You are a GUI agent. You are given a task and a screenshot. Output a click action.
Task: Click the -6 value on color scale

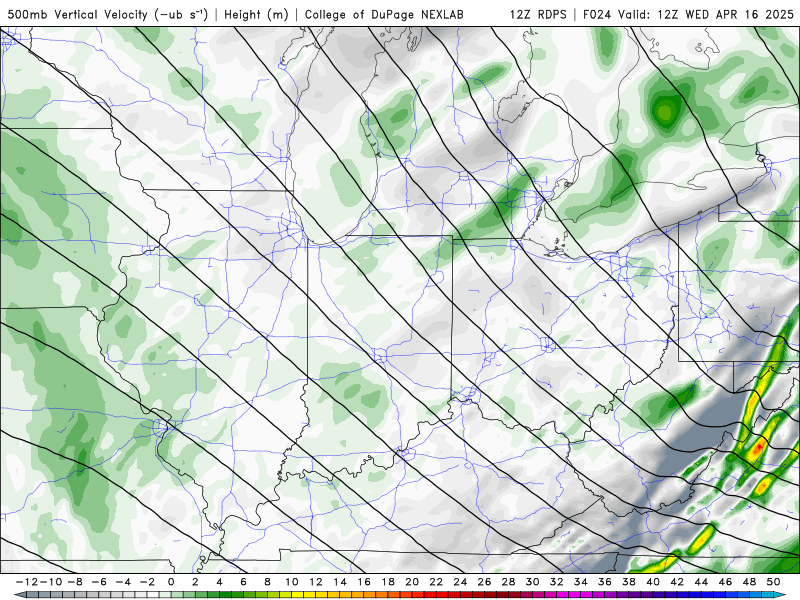pyautogui.click(x=98, y=582)
